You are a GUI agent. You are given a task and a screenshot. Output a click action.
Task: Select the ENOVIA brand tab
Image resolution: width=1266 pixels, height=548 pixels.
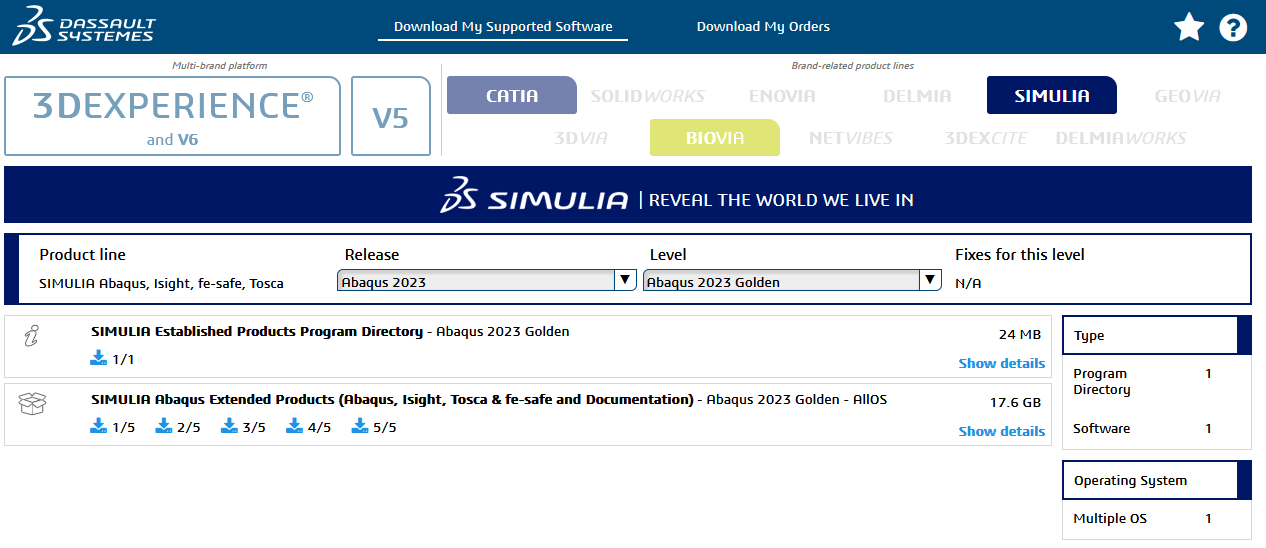point(782,96)
